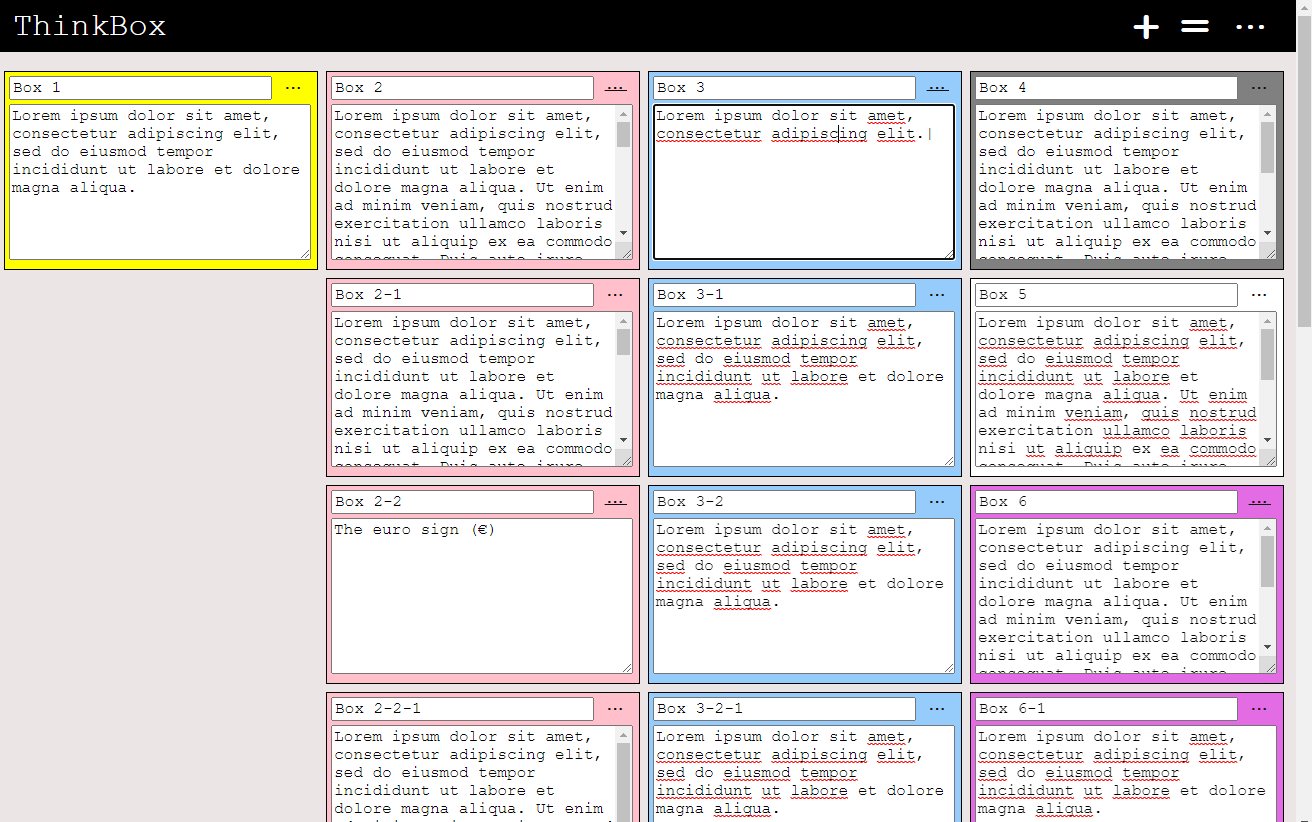Click the Box 3 title field
1312x822 pixels.
[x=784, y=88]
